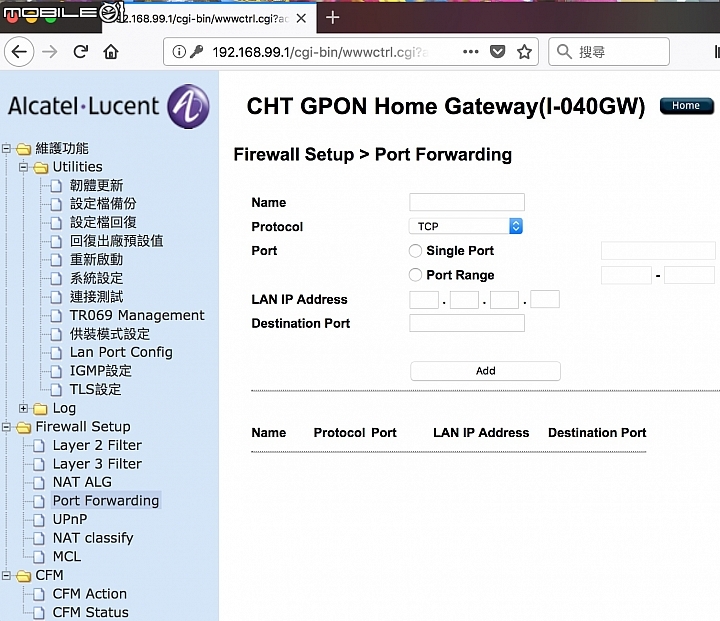
Task: Open 系統設定 in the sidebar
Action: pyautogui.click(x=96, y=278)
